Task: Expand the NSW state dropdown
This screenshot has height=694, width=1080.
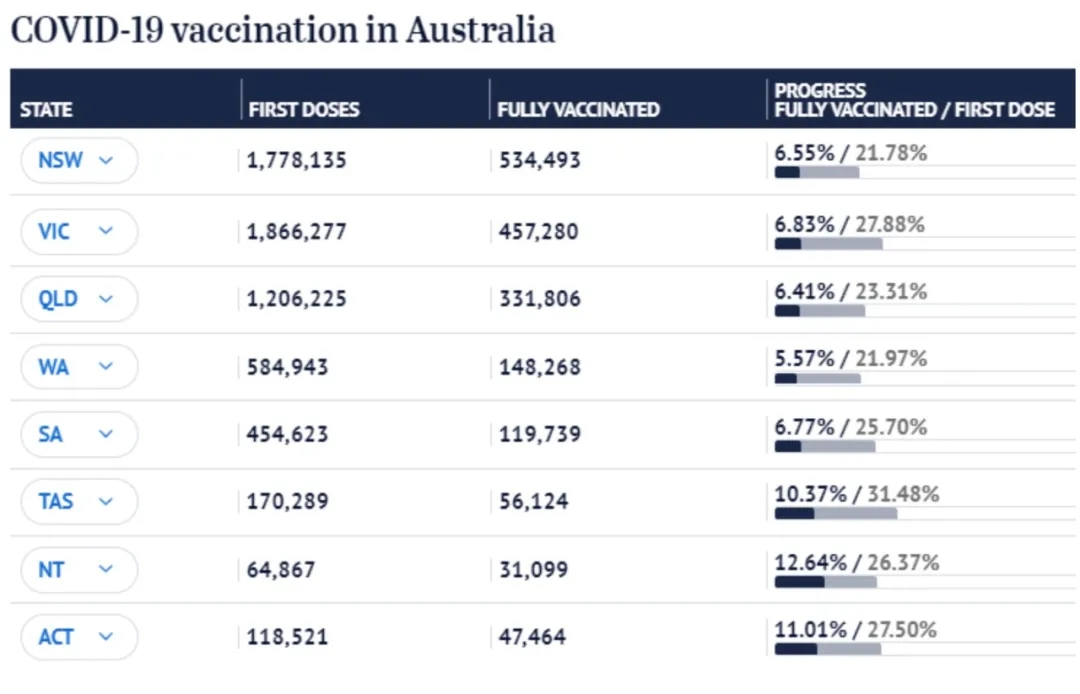Action: coord(79,160)
